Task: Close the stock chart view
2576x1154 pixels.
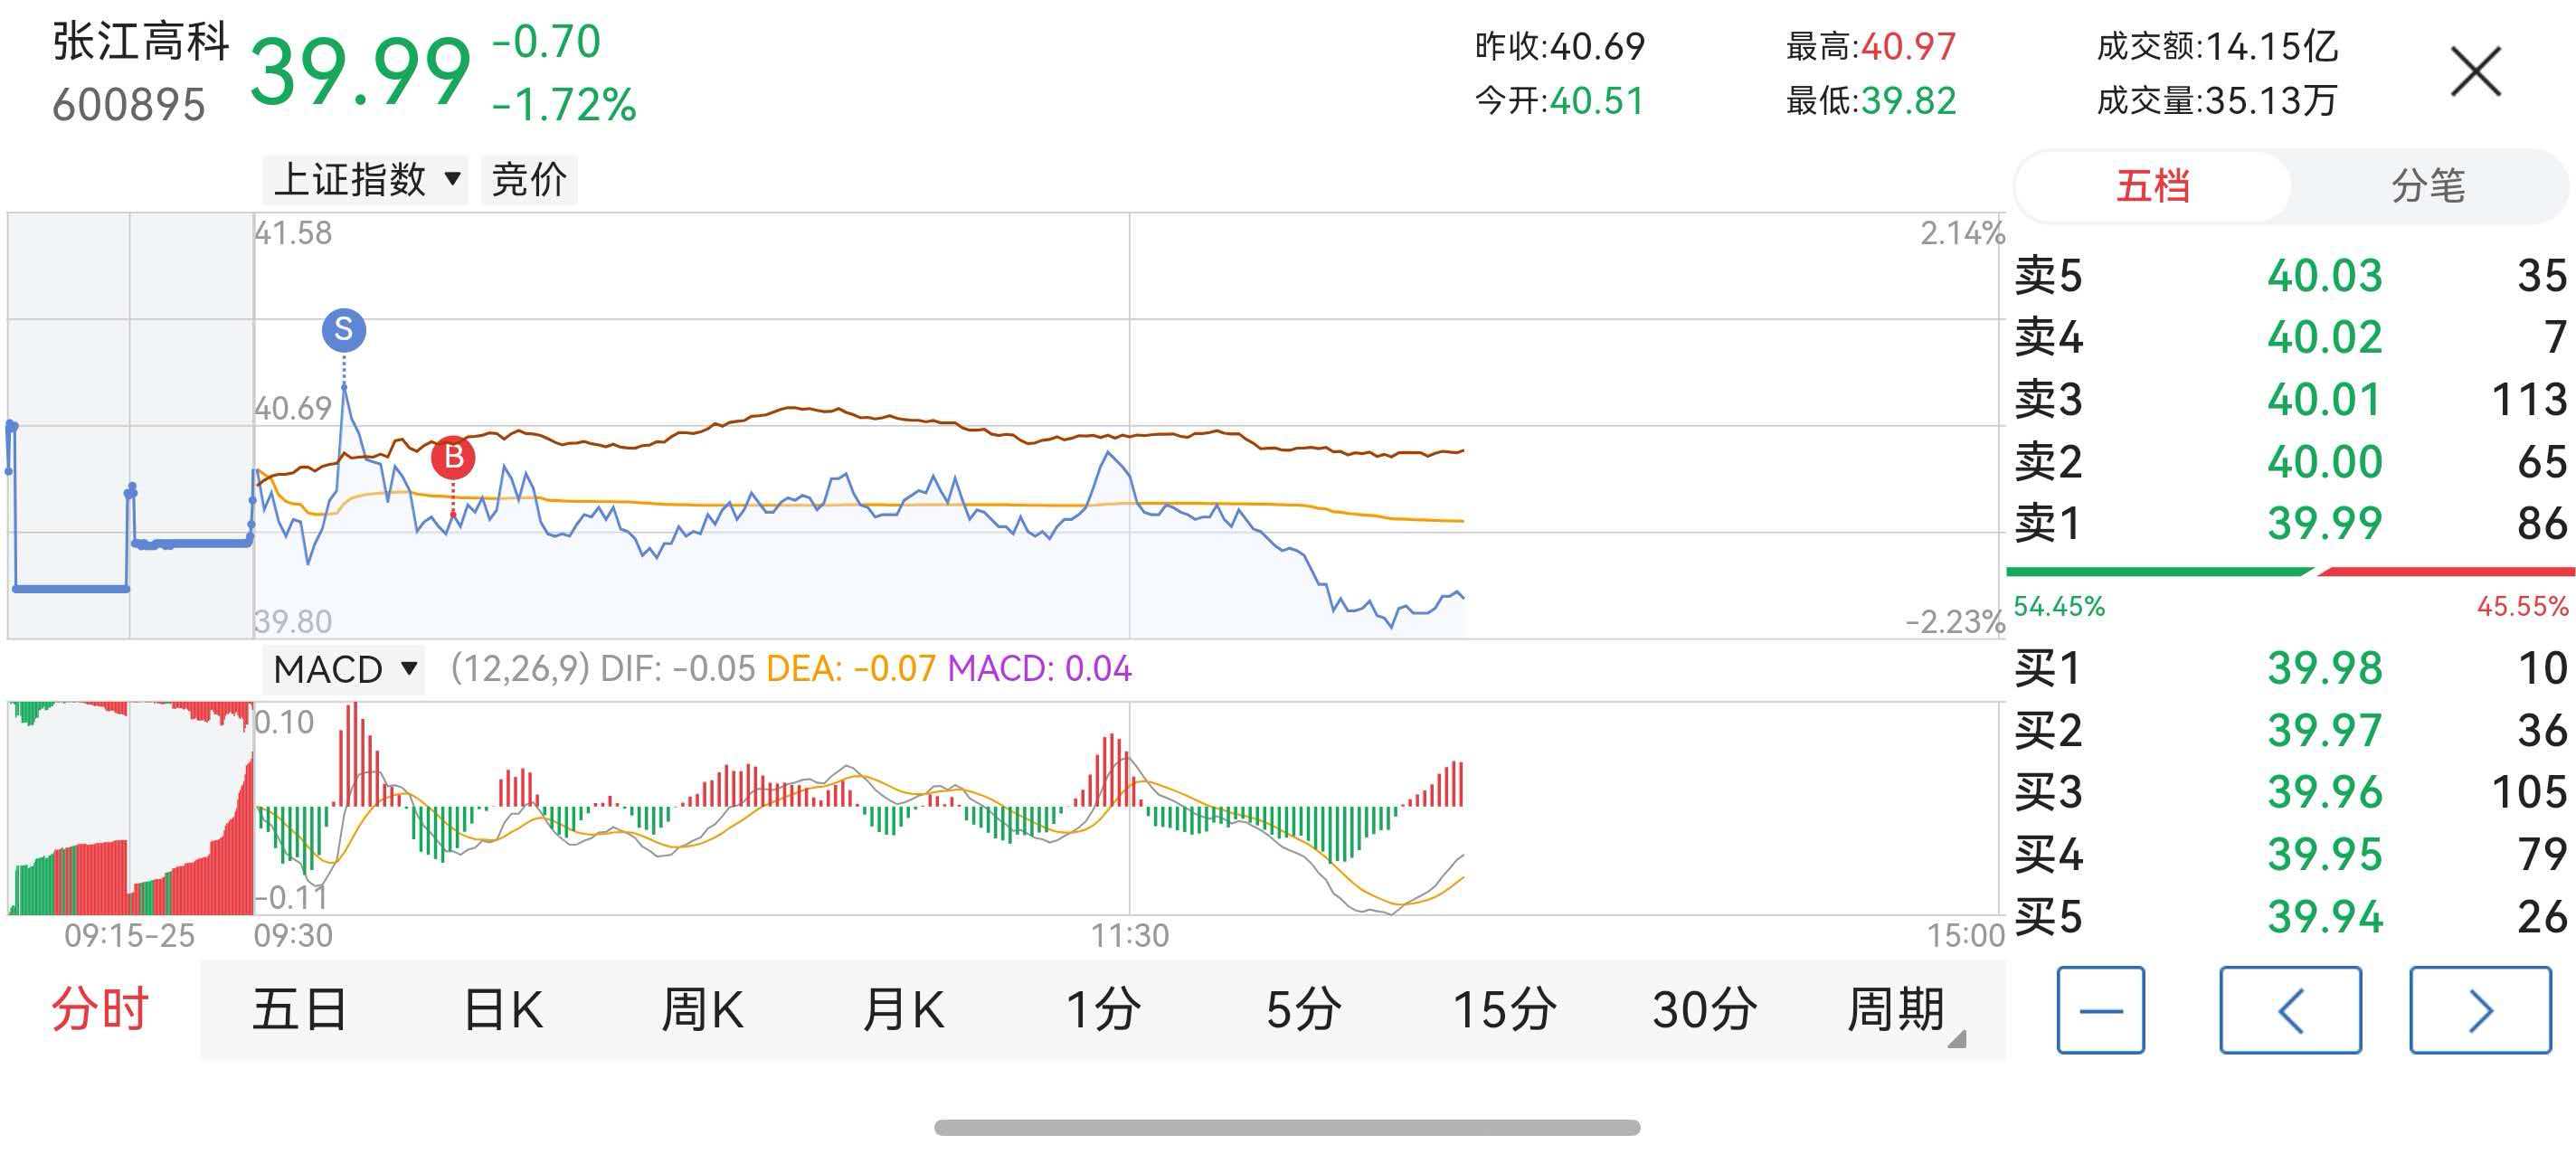Action: point(2475,72)
